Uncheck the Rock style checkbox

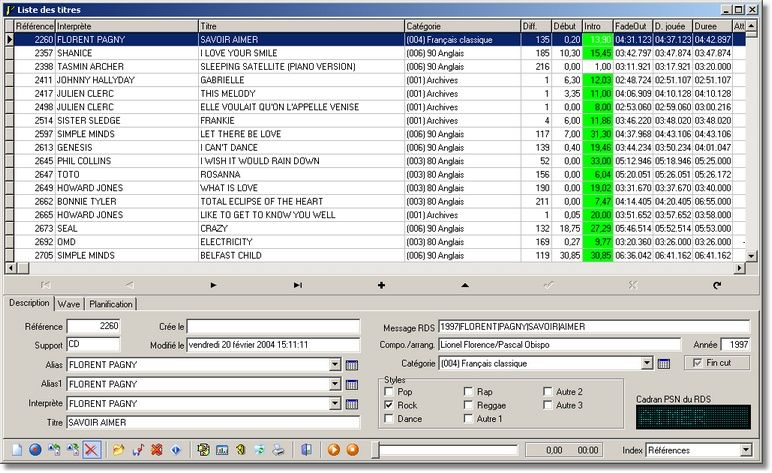click(389, 405)
